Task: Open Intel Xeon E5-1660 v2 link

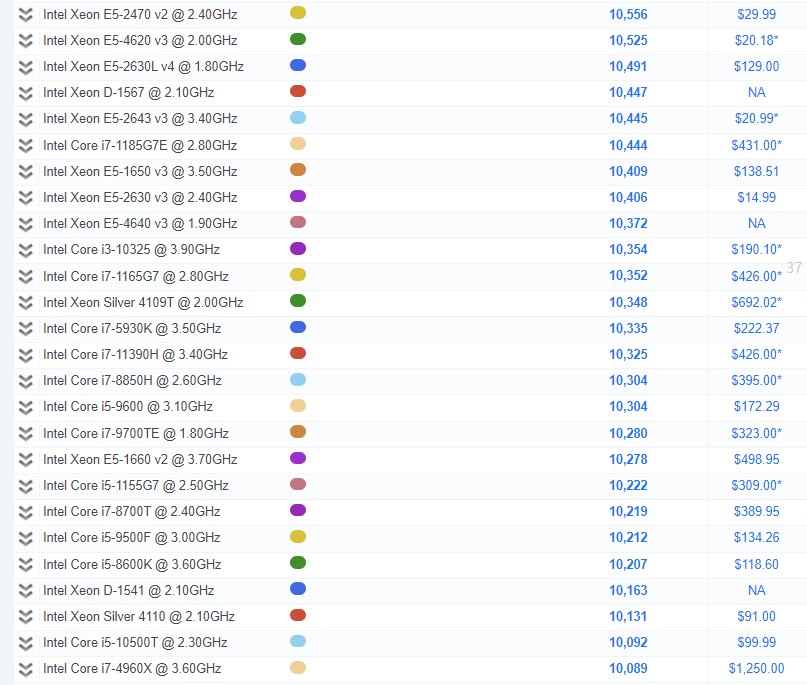Action: [140, 460]
